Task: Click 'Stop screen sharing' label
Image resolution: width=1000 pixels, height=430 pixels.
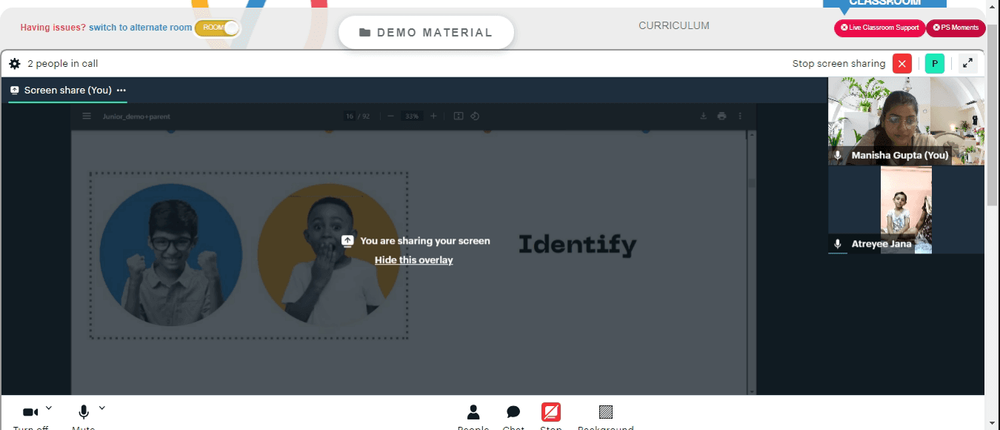Action: click(839, 64)
